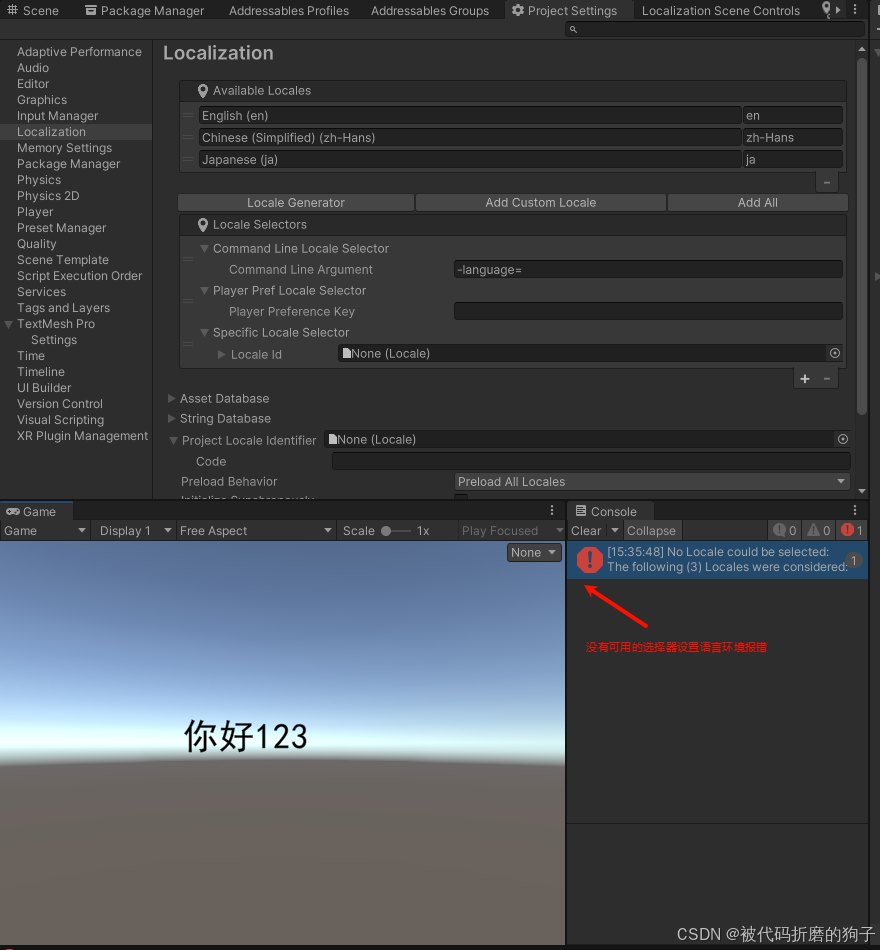Click the Add Custom Locale button
The width and height of the screenshot is (880, 950).
tap(541, 202)
